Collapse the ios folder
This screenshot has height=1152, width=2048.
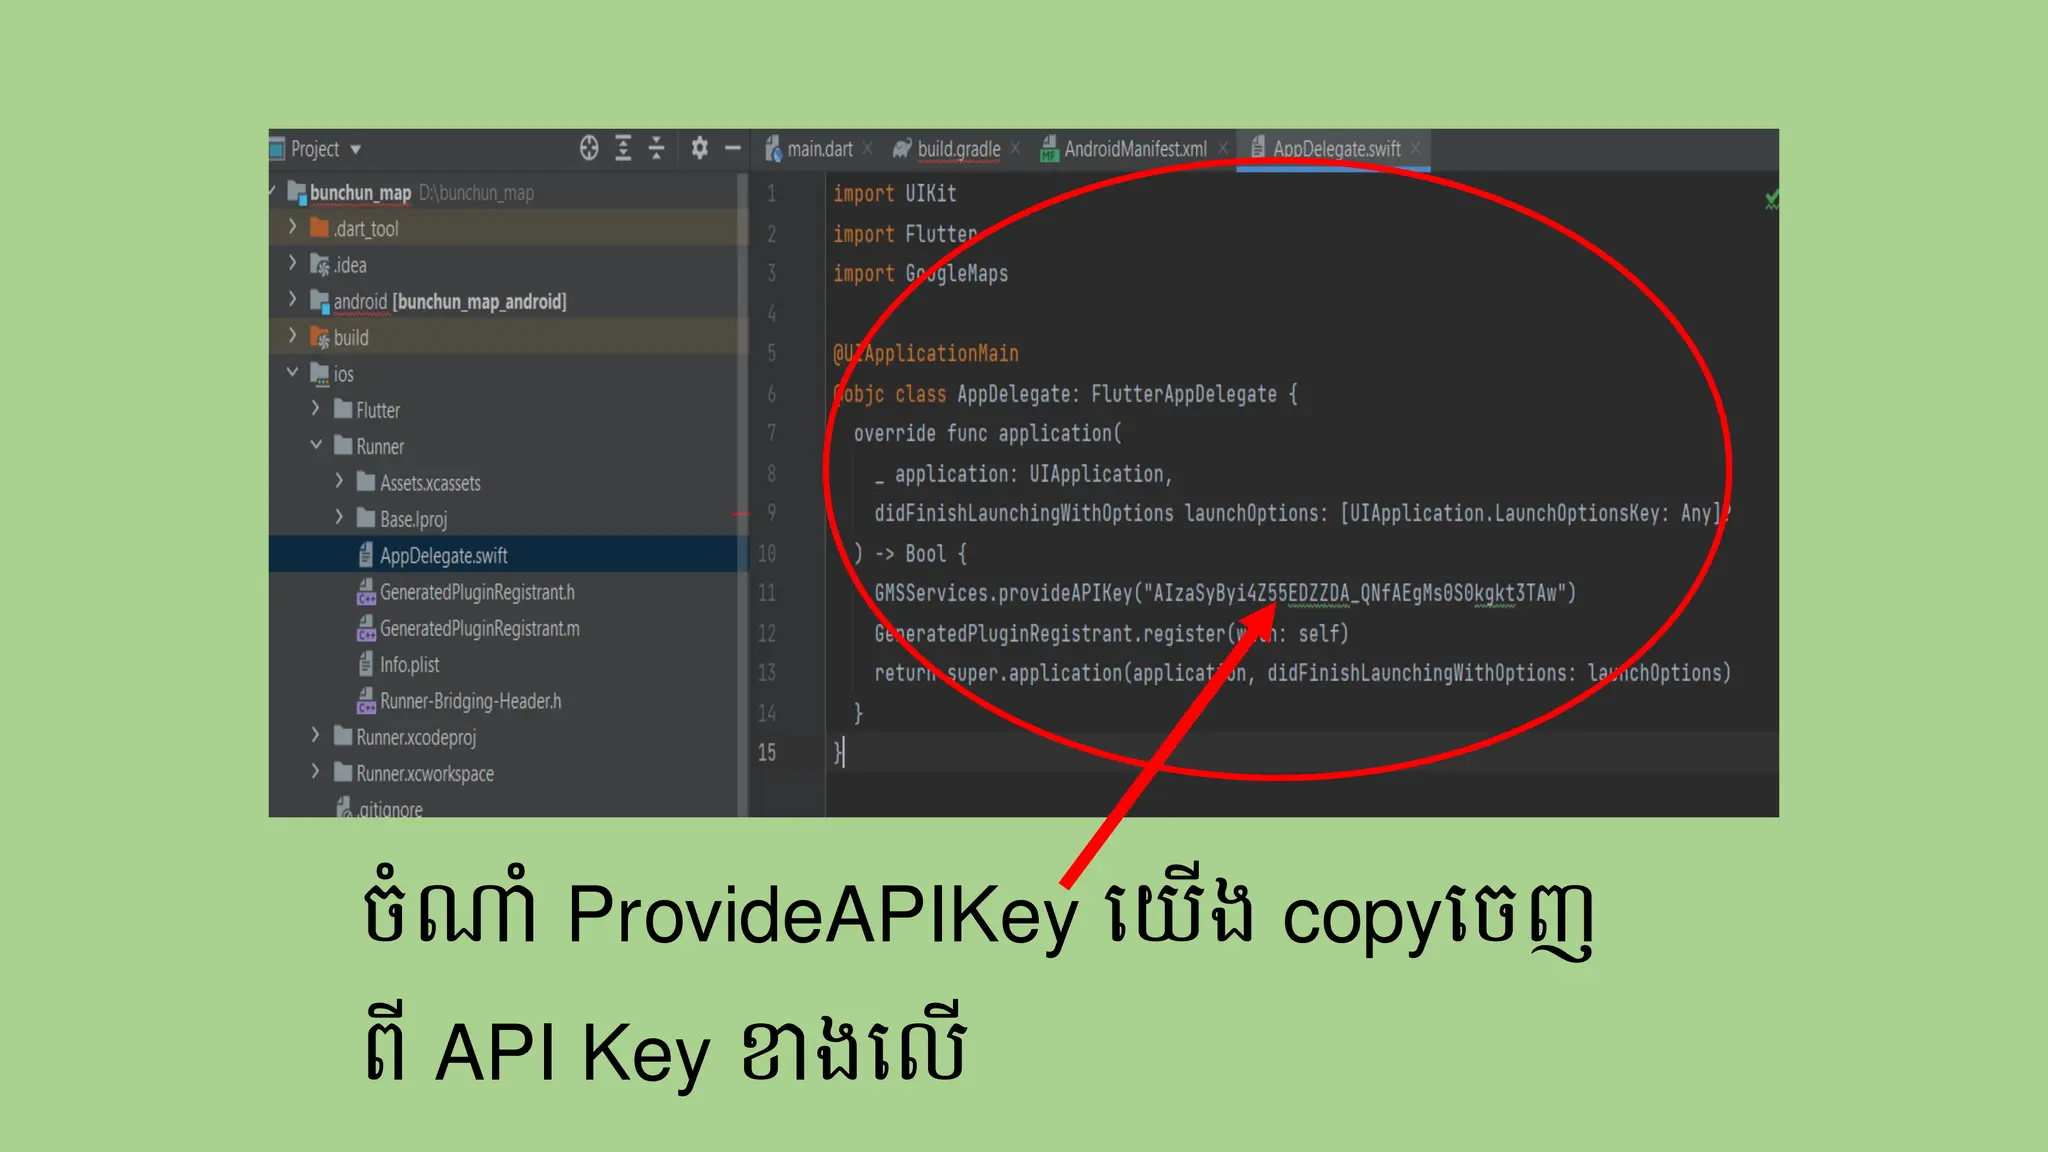(x=292, y=372)
